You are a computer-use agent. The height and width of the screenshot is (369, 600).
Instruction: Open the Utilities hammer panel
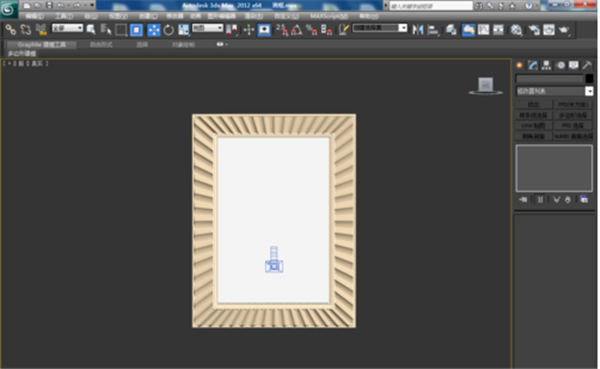click(587, 65)
